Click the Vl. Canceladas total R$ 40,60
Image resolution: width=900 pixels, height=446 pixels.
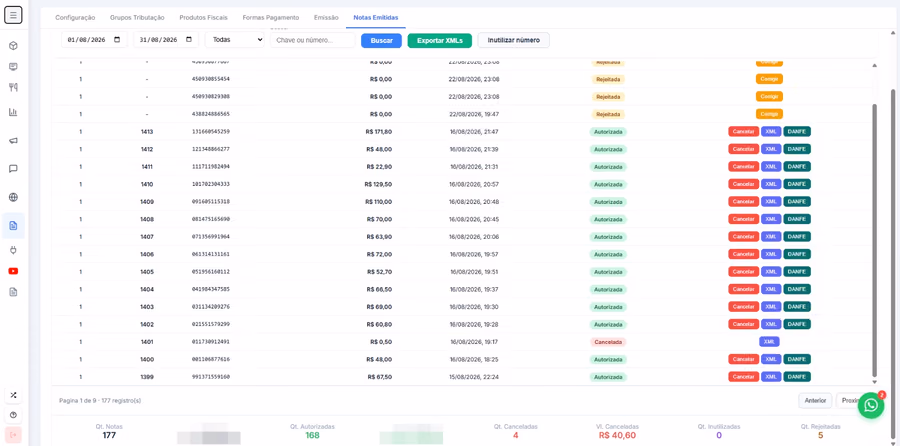pyautogui.click(x=617, y=435)
